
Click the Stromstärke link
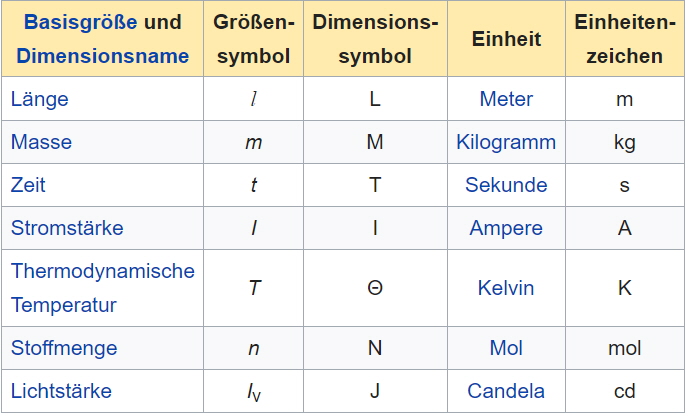click(67, 228)
